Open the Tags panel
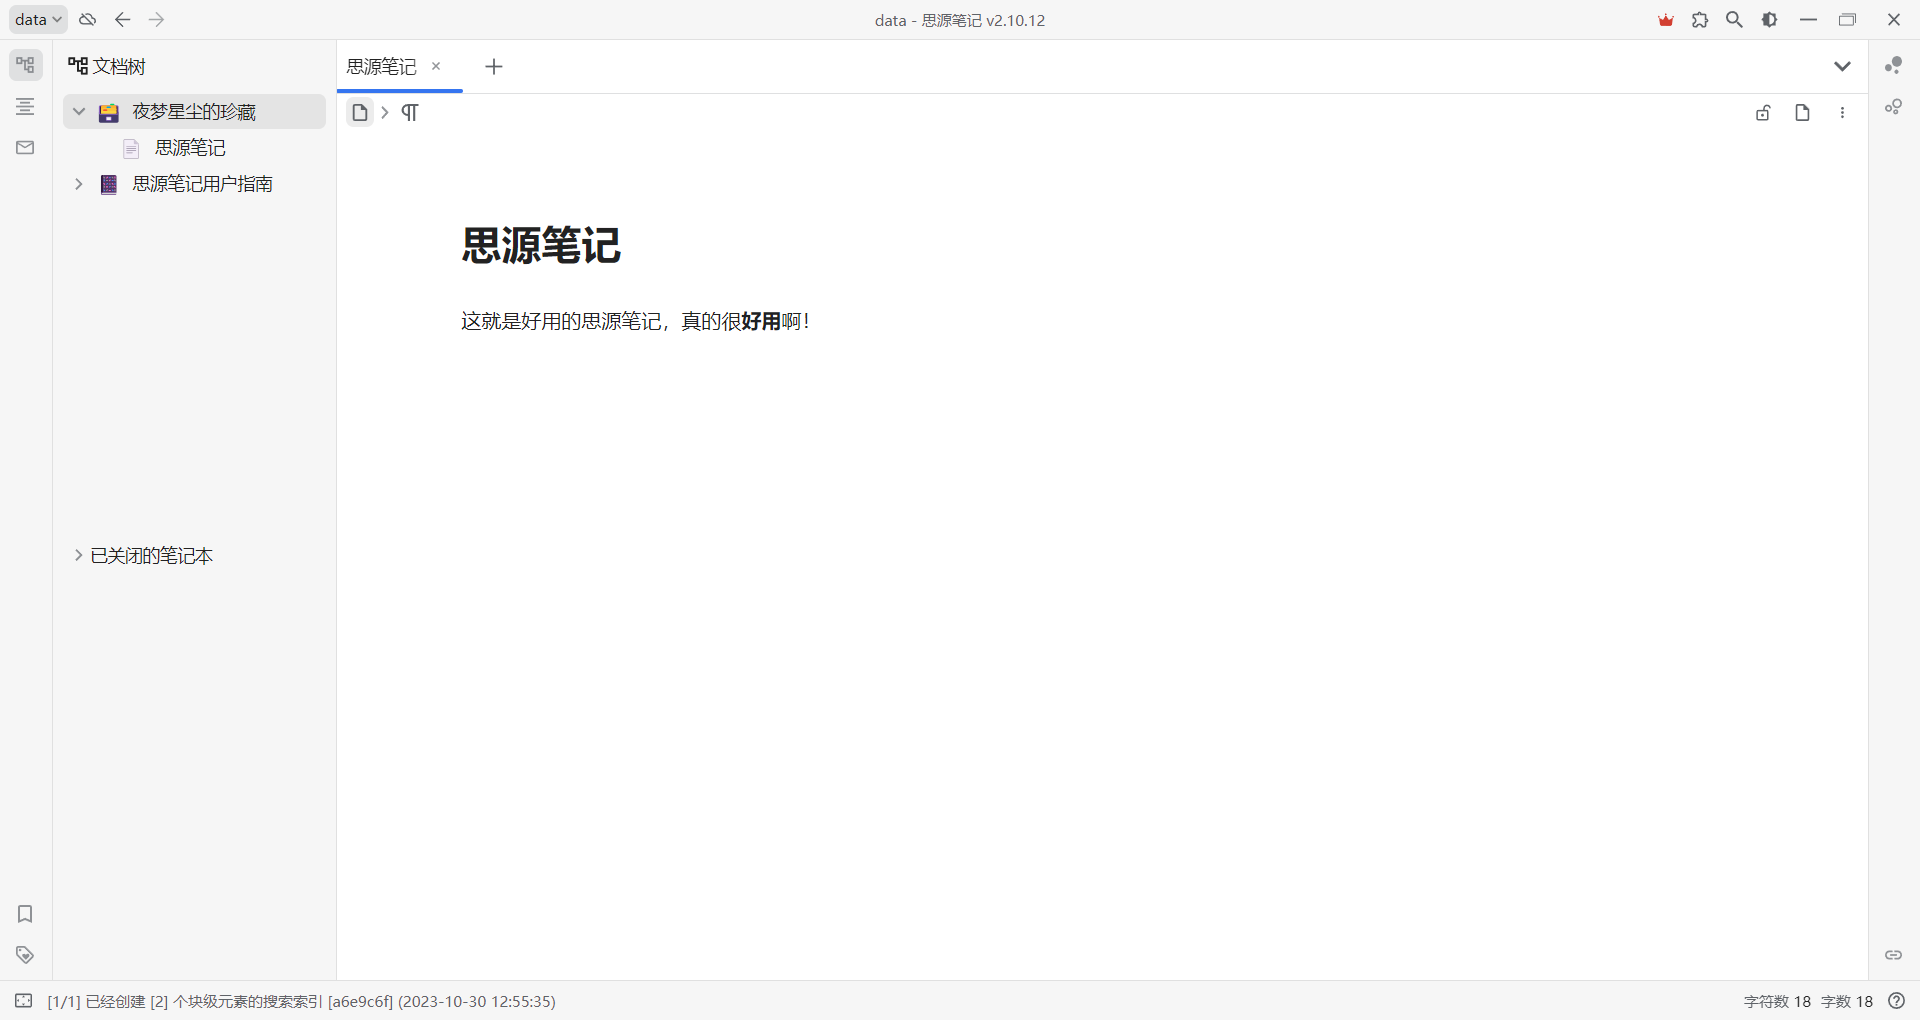 coord(25,955)
